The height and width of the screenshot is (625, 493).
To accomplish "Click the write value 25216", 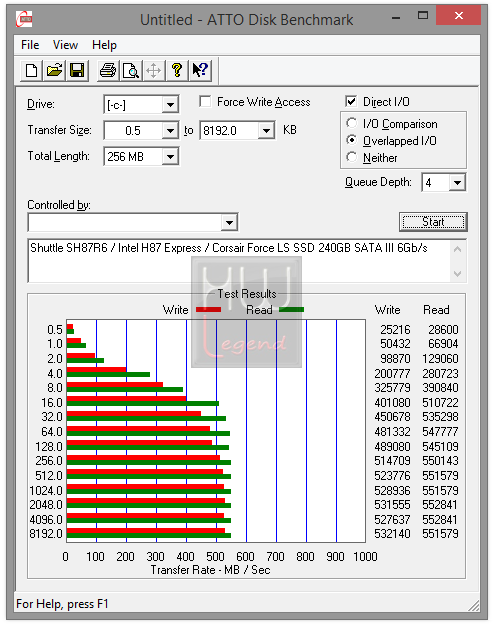I will (x=395, y=330).
